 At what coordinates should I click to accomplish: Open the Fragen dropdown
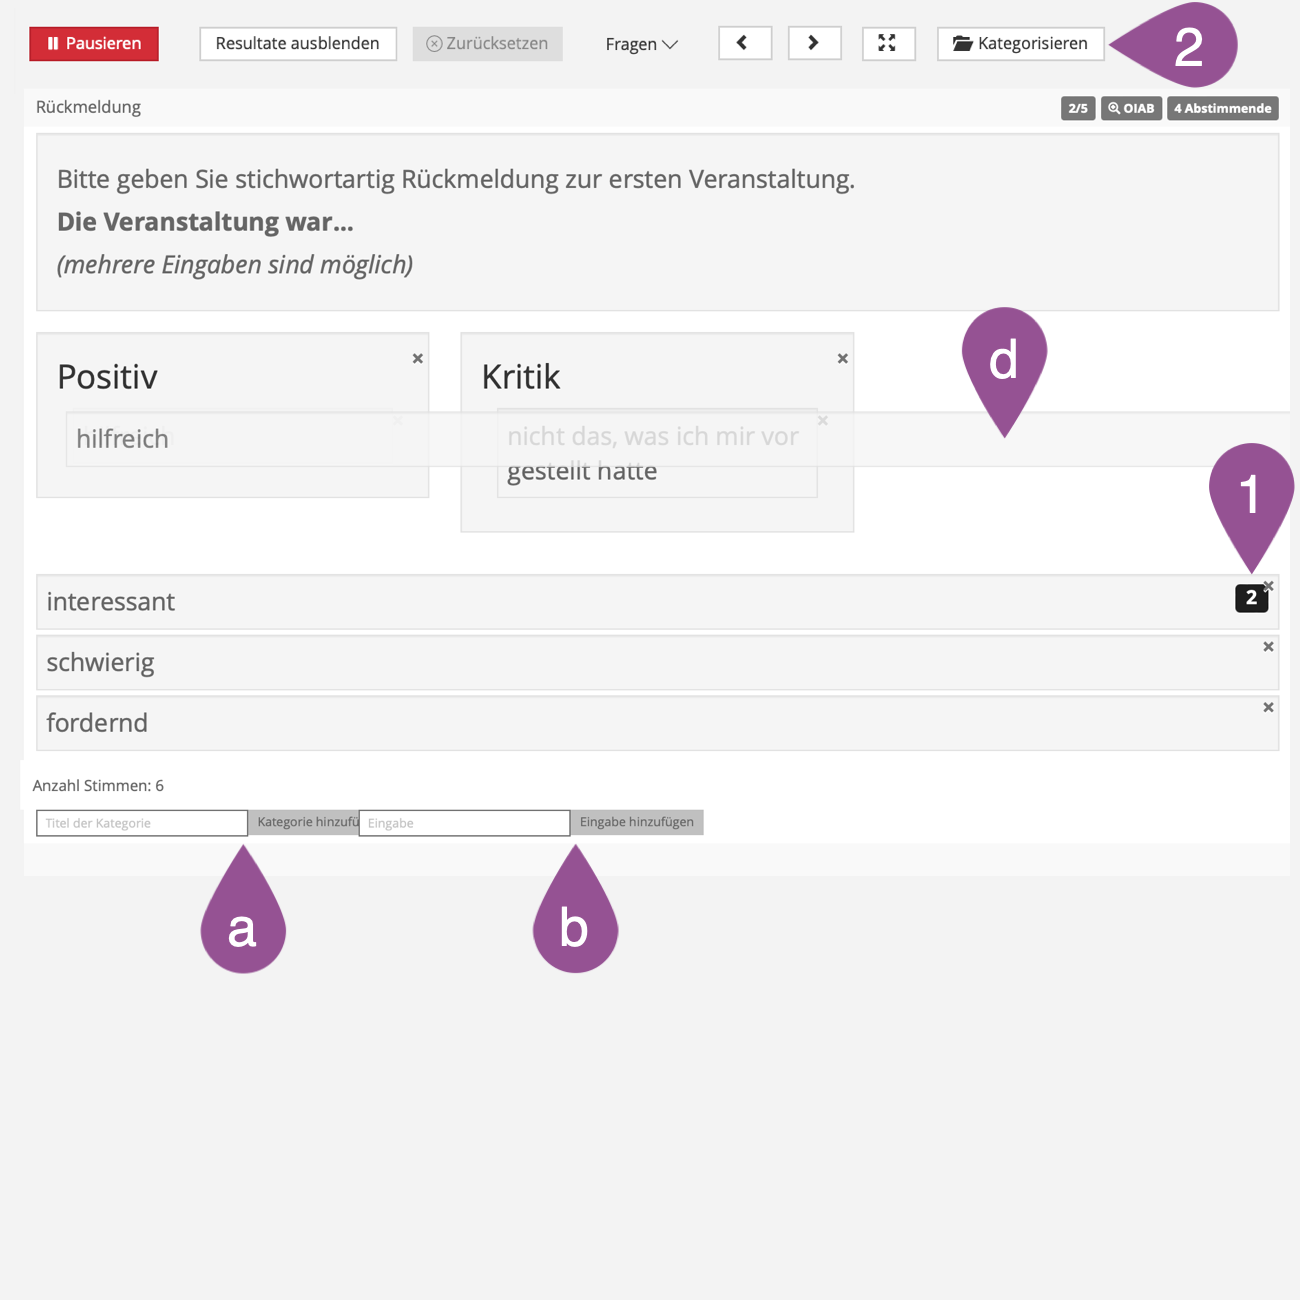pos(641,44)
